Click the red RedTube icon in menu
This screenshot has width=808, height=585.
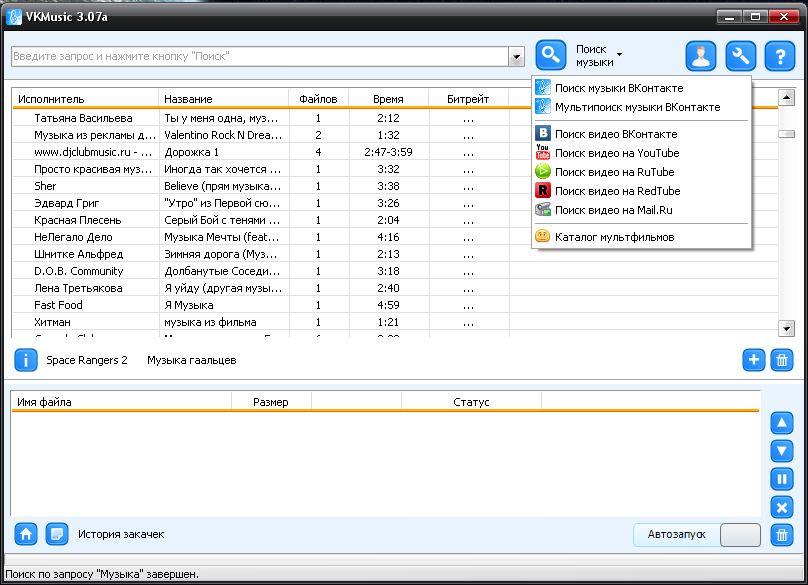[x=543, y=190]
